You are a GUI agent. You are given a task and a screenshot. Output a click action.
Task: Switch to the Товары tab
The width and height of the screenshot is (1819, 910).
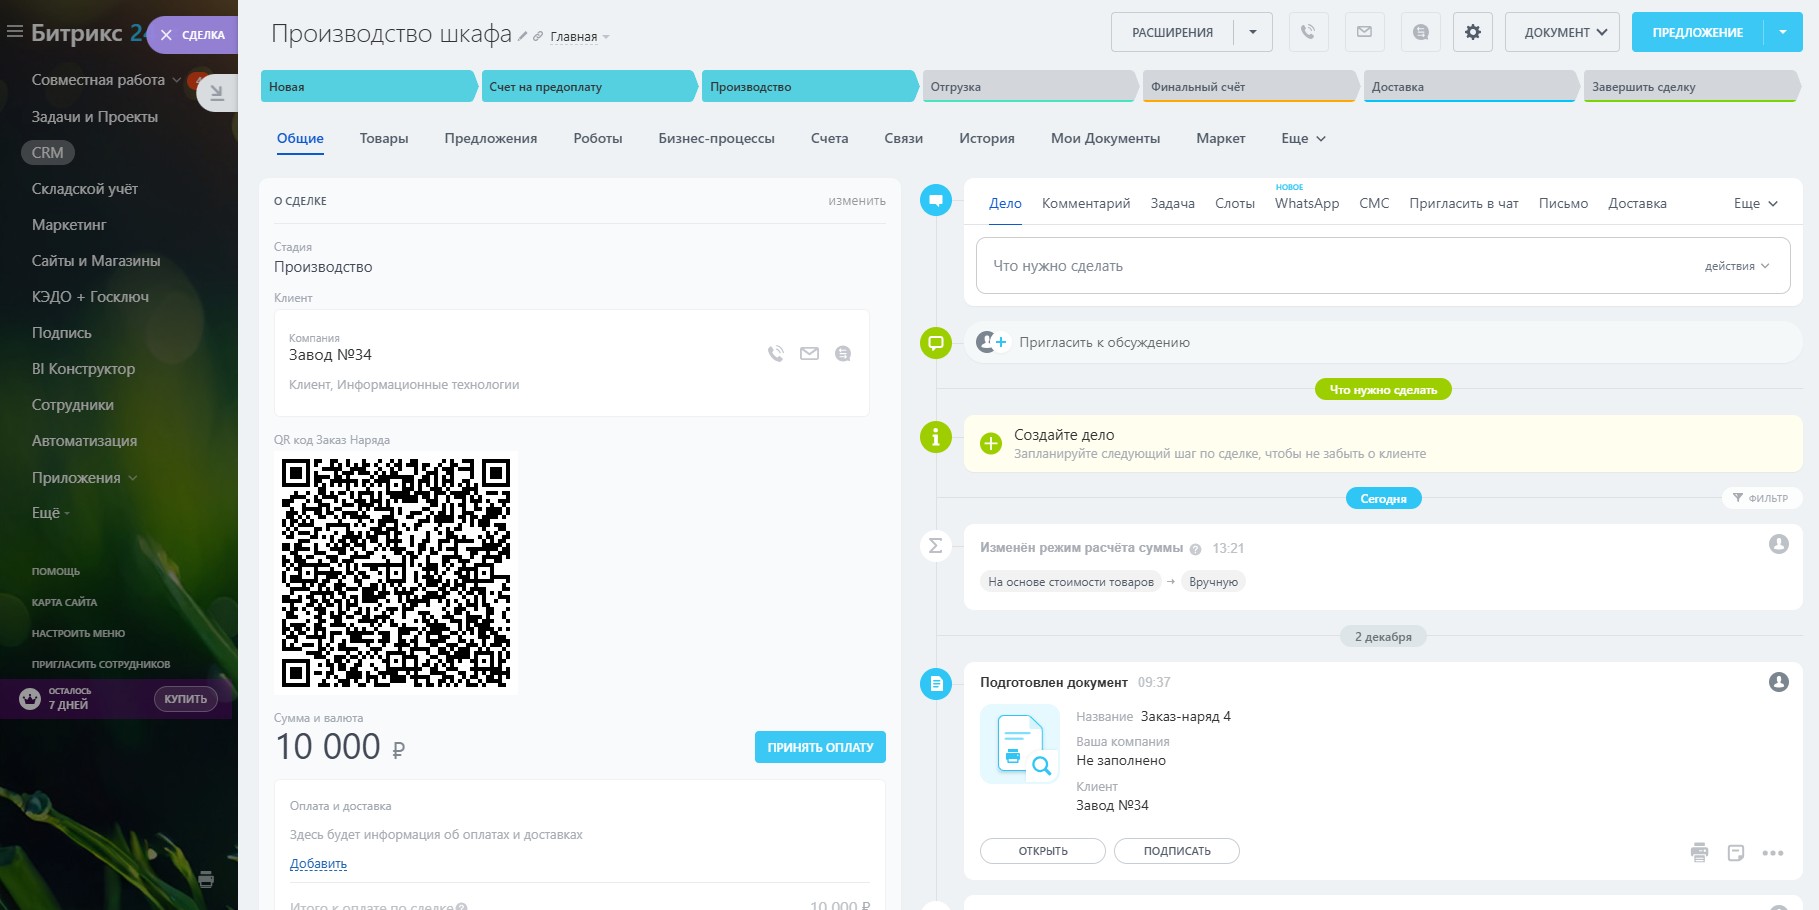(x=384, y=138)
